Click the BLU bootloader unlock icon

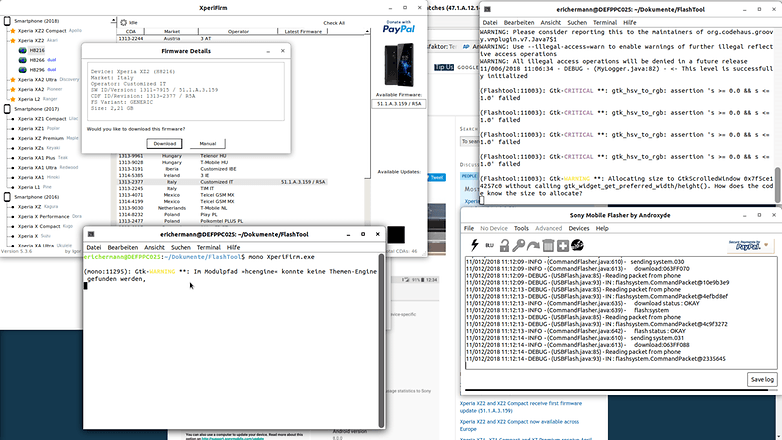[x=490, y=245]
